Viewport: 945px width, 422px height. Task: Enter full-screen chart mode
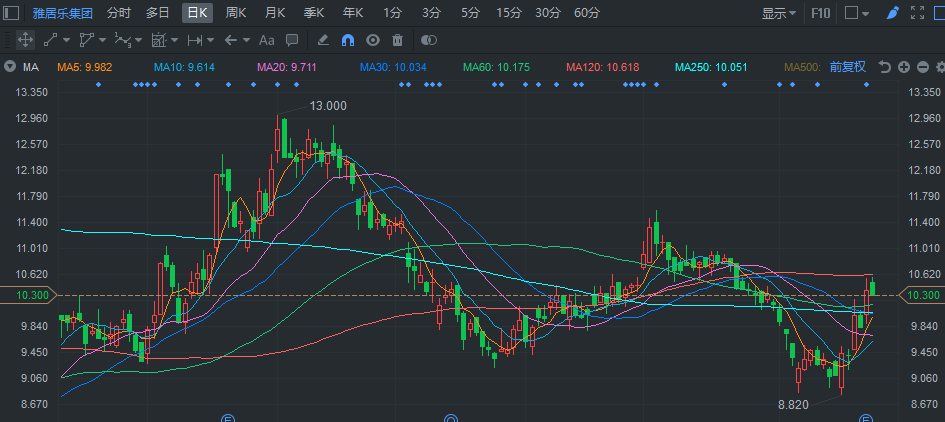917,13
